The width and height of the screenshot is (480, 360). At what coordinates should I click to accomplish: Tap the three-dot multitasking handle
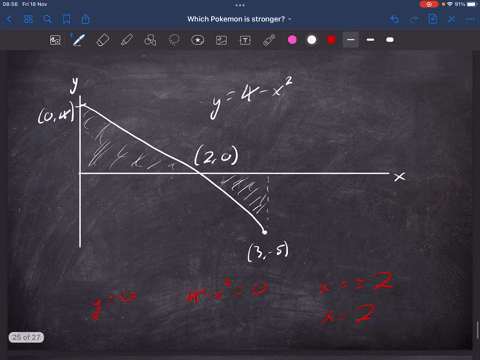[240, 5]
